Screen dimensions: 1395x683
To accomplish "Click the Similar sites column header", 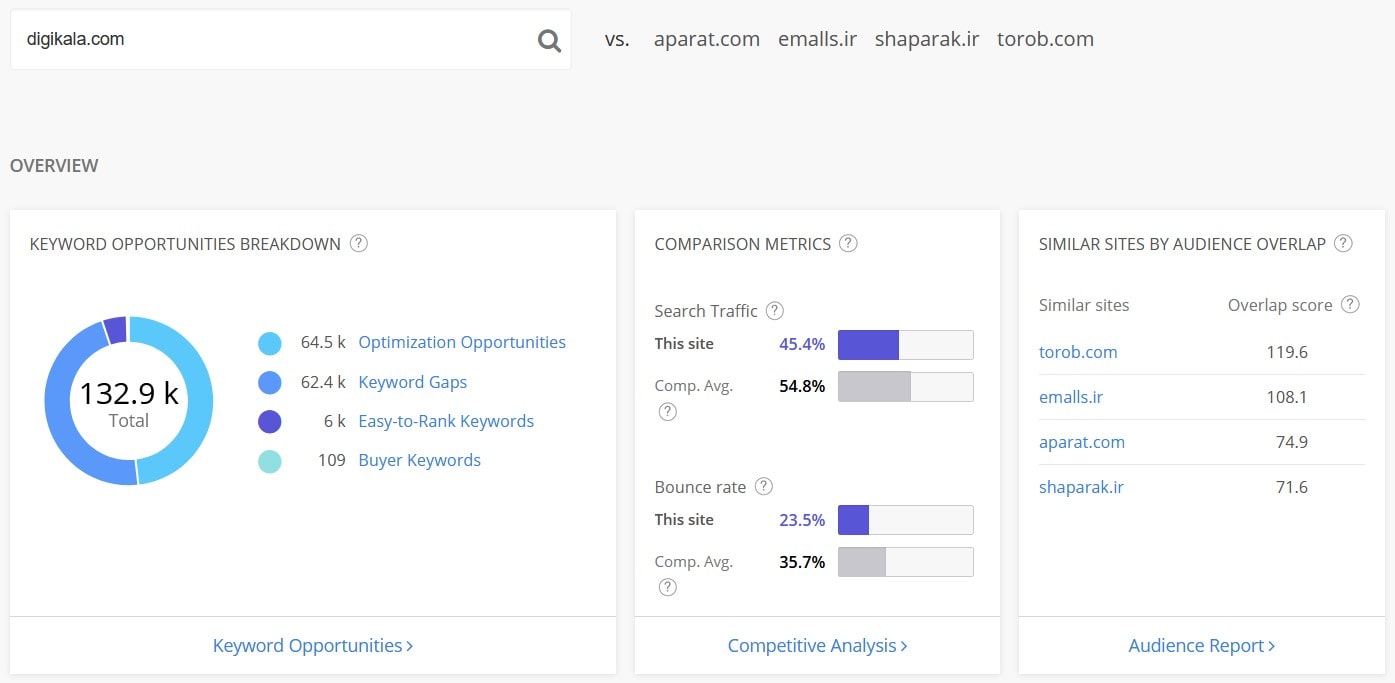I will (1084, 305).
